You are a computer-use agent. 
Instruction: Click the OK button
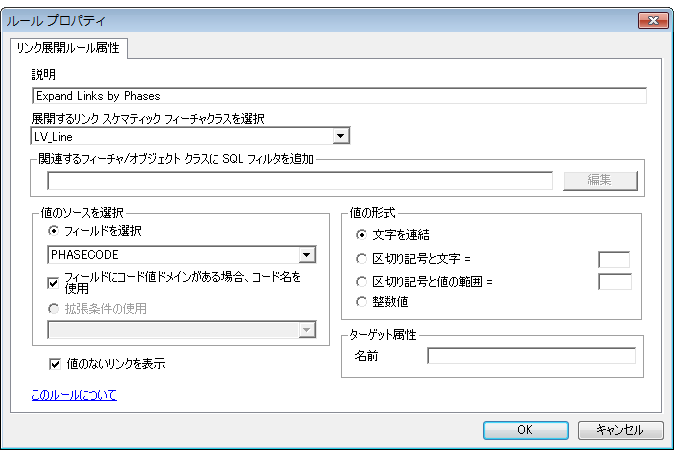tap(525, 430)
